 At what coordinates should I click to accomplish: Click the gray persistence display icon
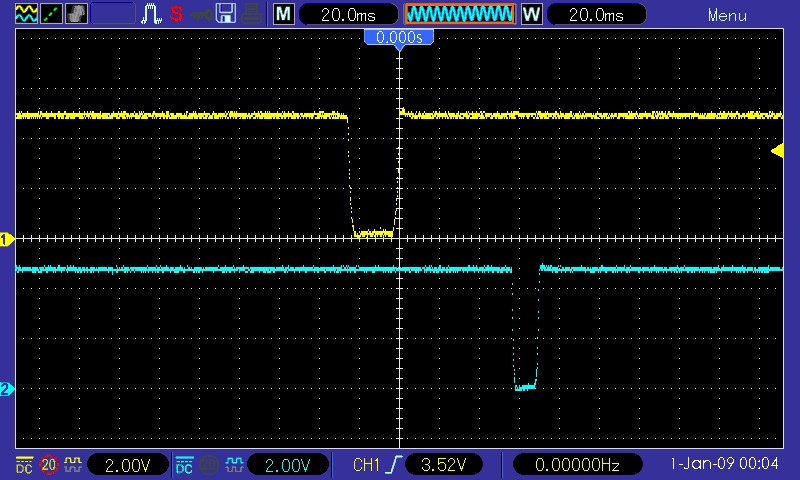[x=76, y=14]
